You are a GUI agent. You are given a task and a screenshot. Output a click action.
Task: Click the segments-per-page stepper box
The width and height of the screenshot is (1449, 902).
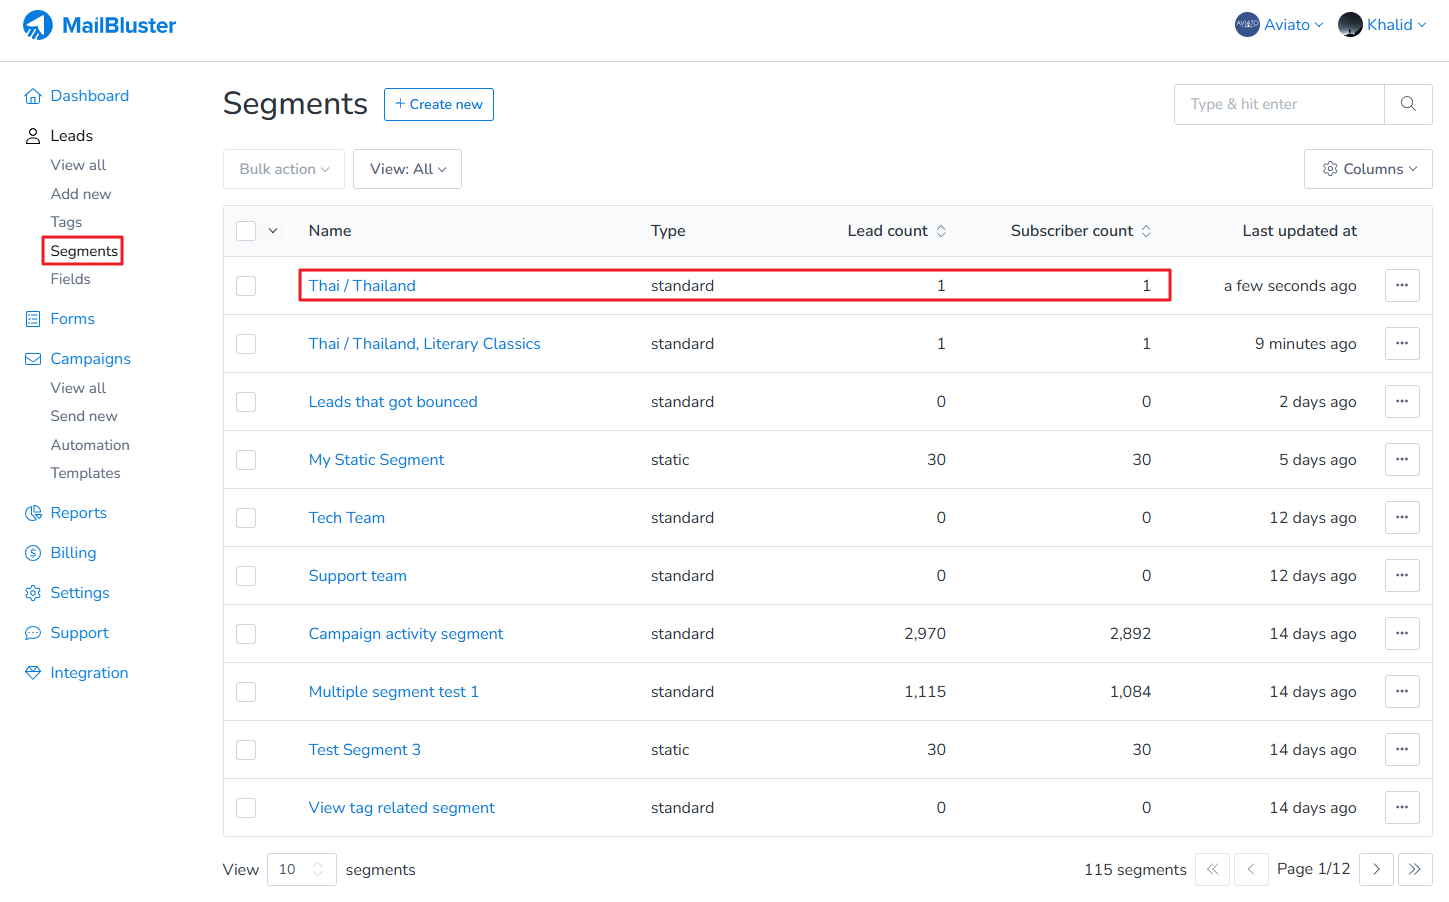point(301,869)
